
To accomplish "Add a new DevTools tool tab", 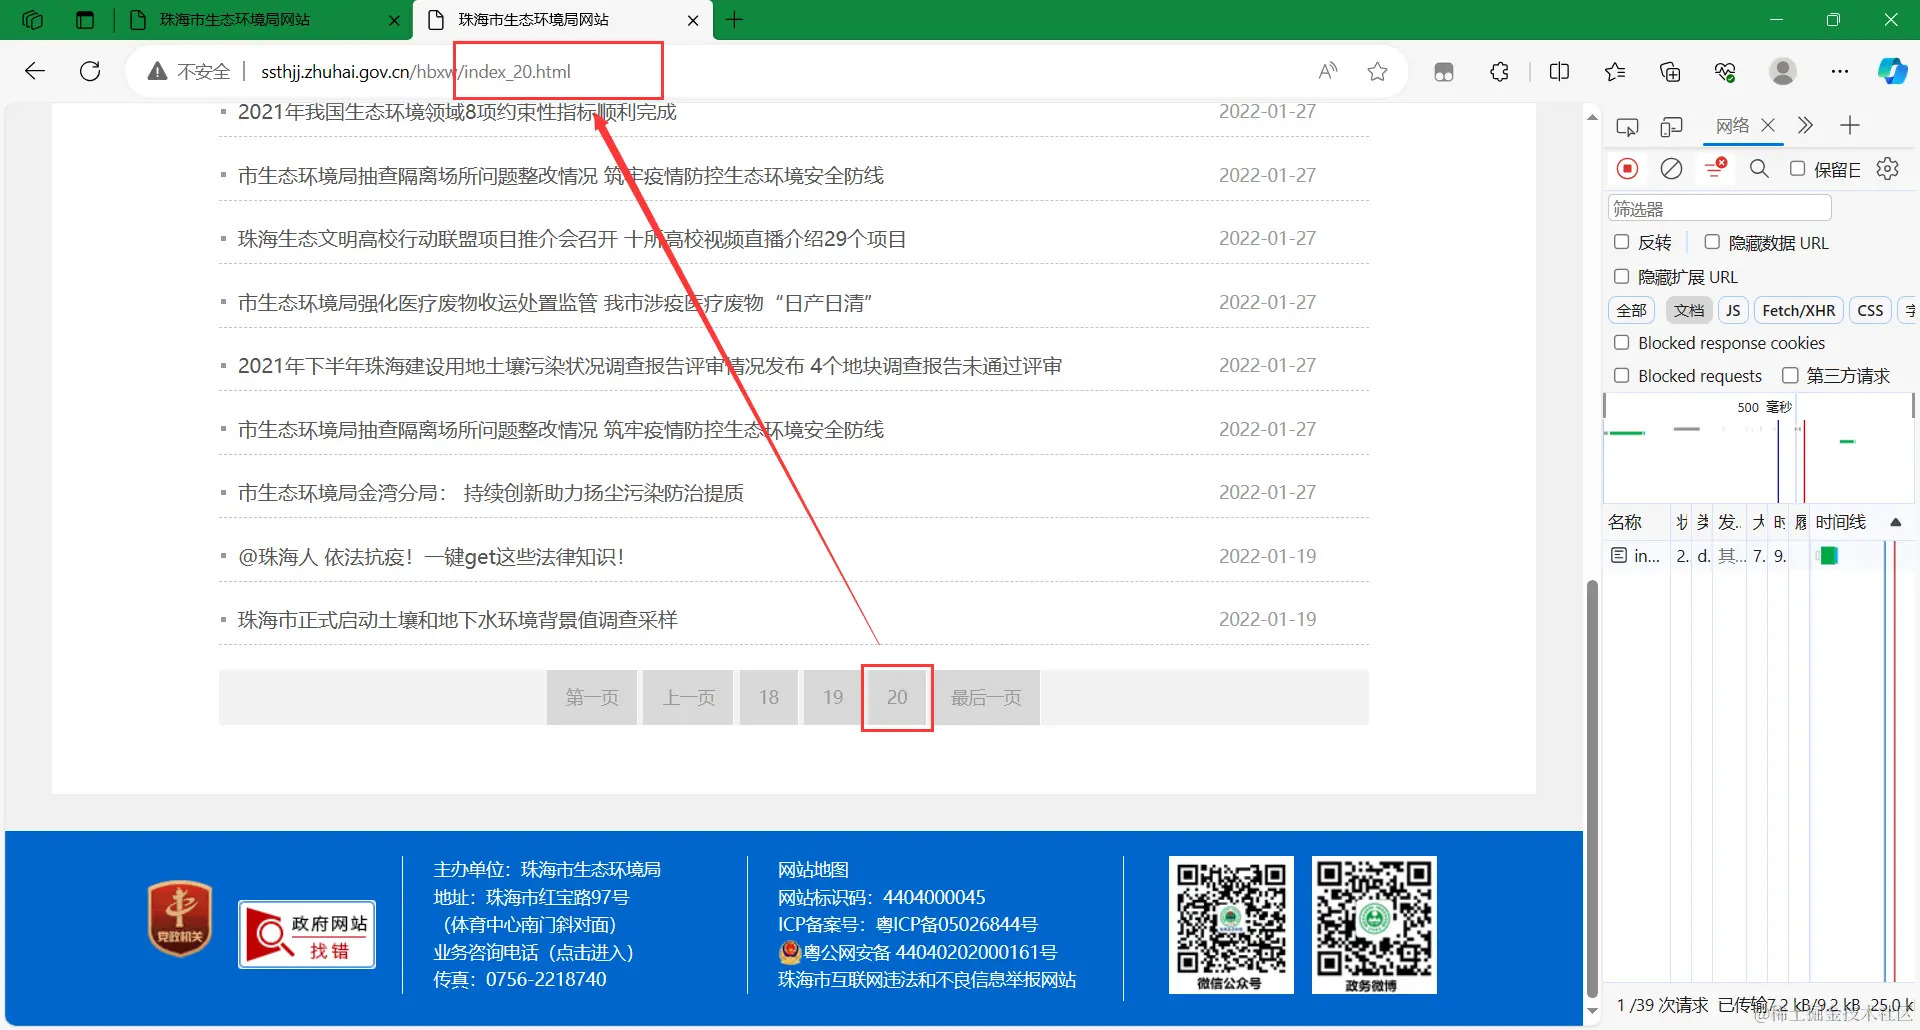I will point(1850,125).
